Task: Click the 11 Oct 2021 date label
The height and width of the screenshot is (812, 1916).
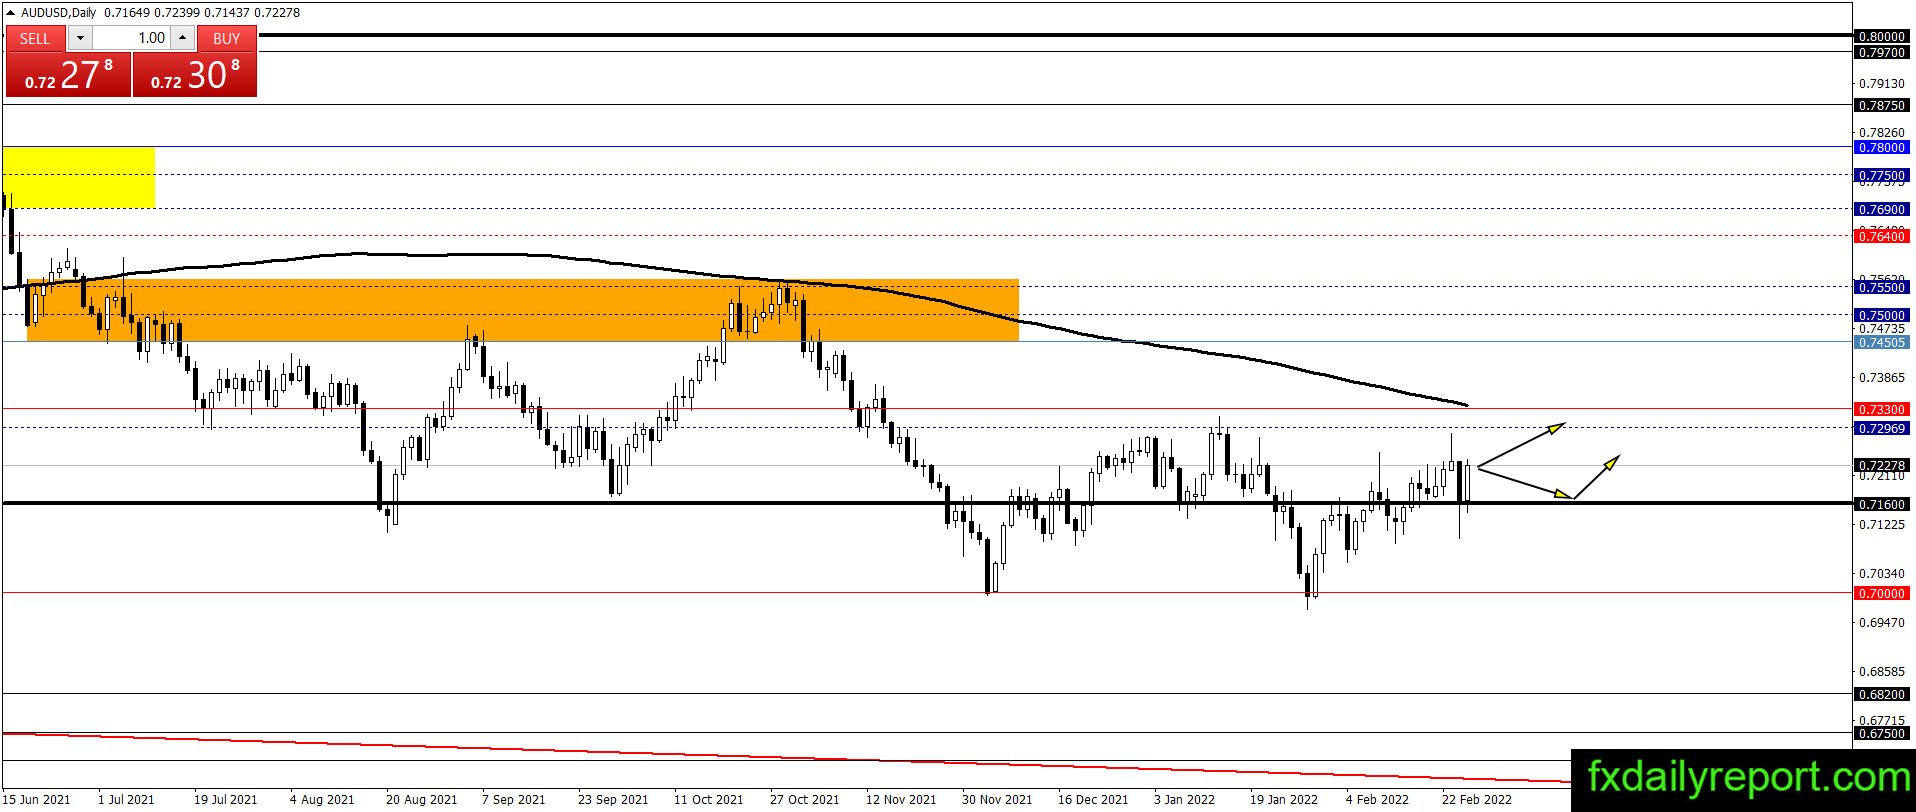Action: tap(708, 799)
